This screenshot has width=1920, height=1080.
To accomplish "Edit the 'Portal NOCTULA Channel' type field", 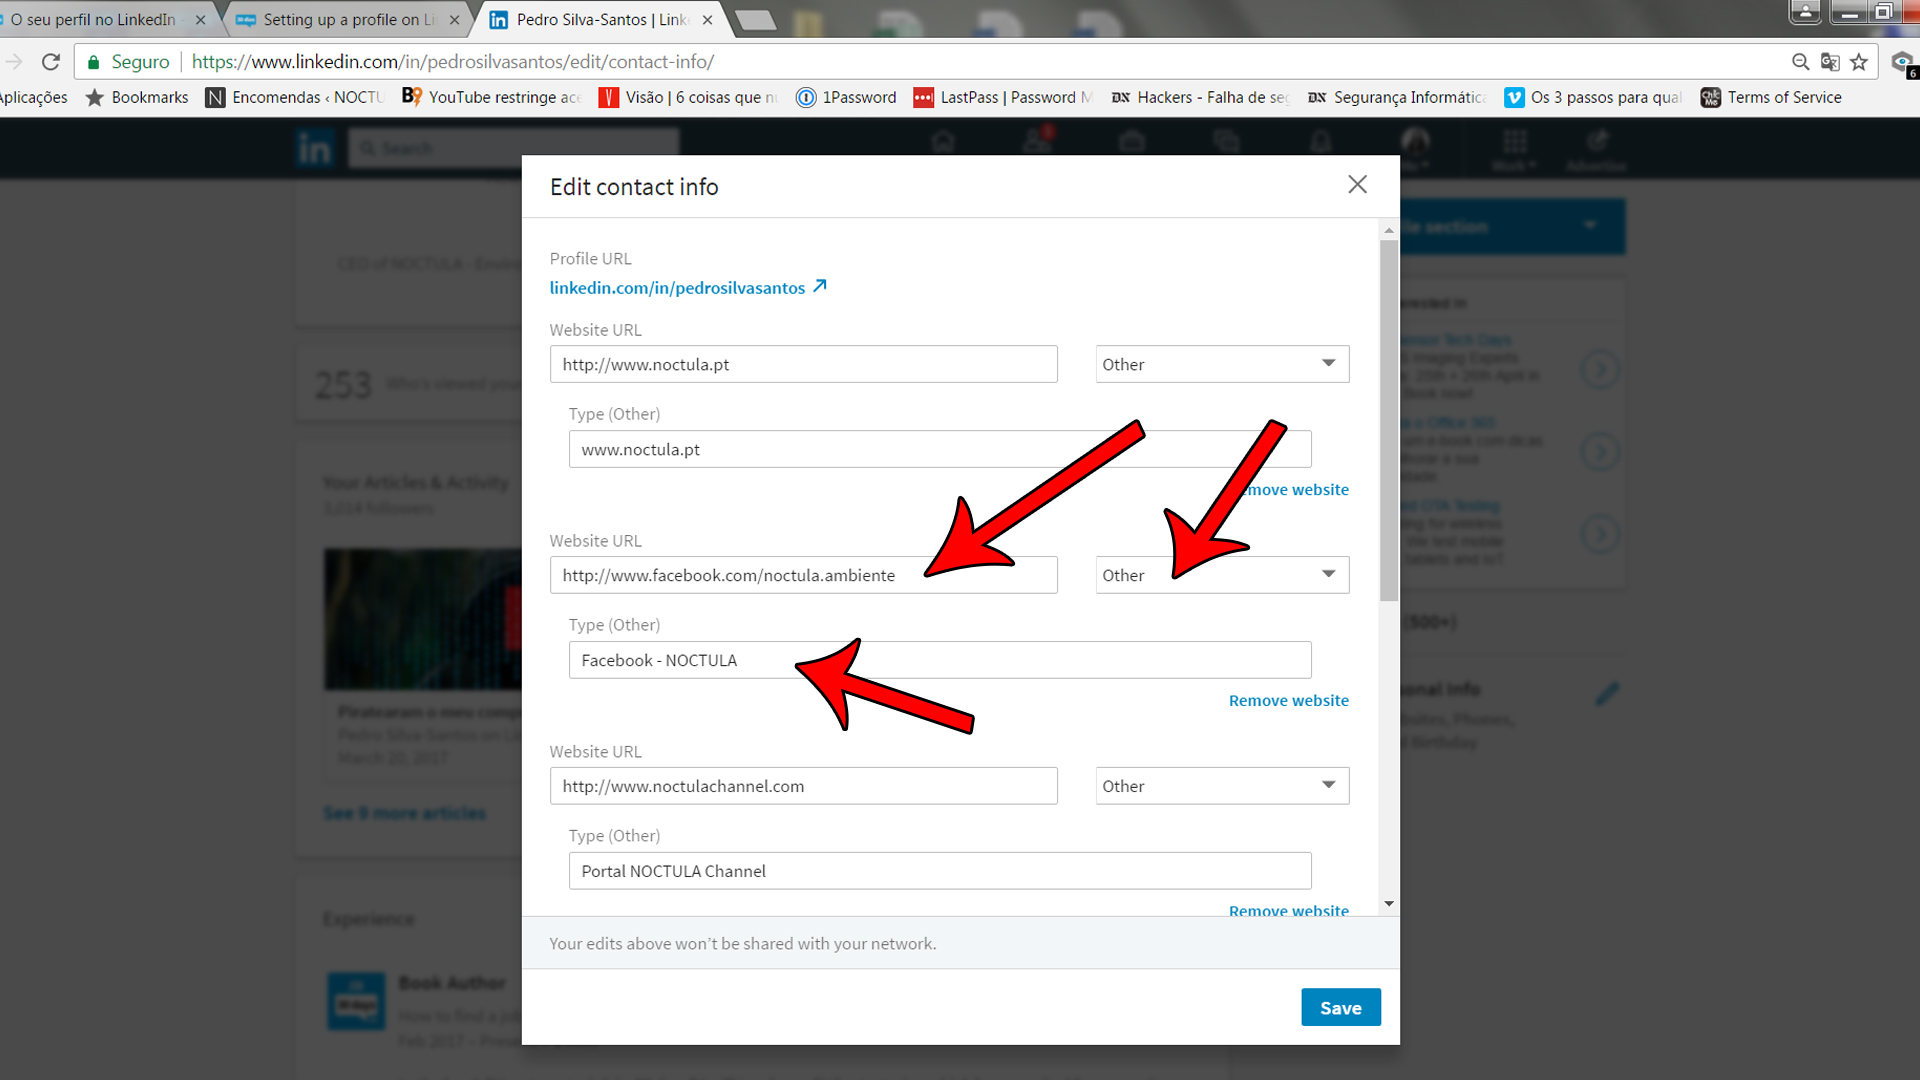I will 940,871.
